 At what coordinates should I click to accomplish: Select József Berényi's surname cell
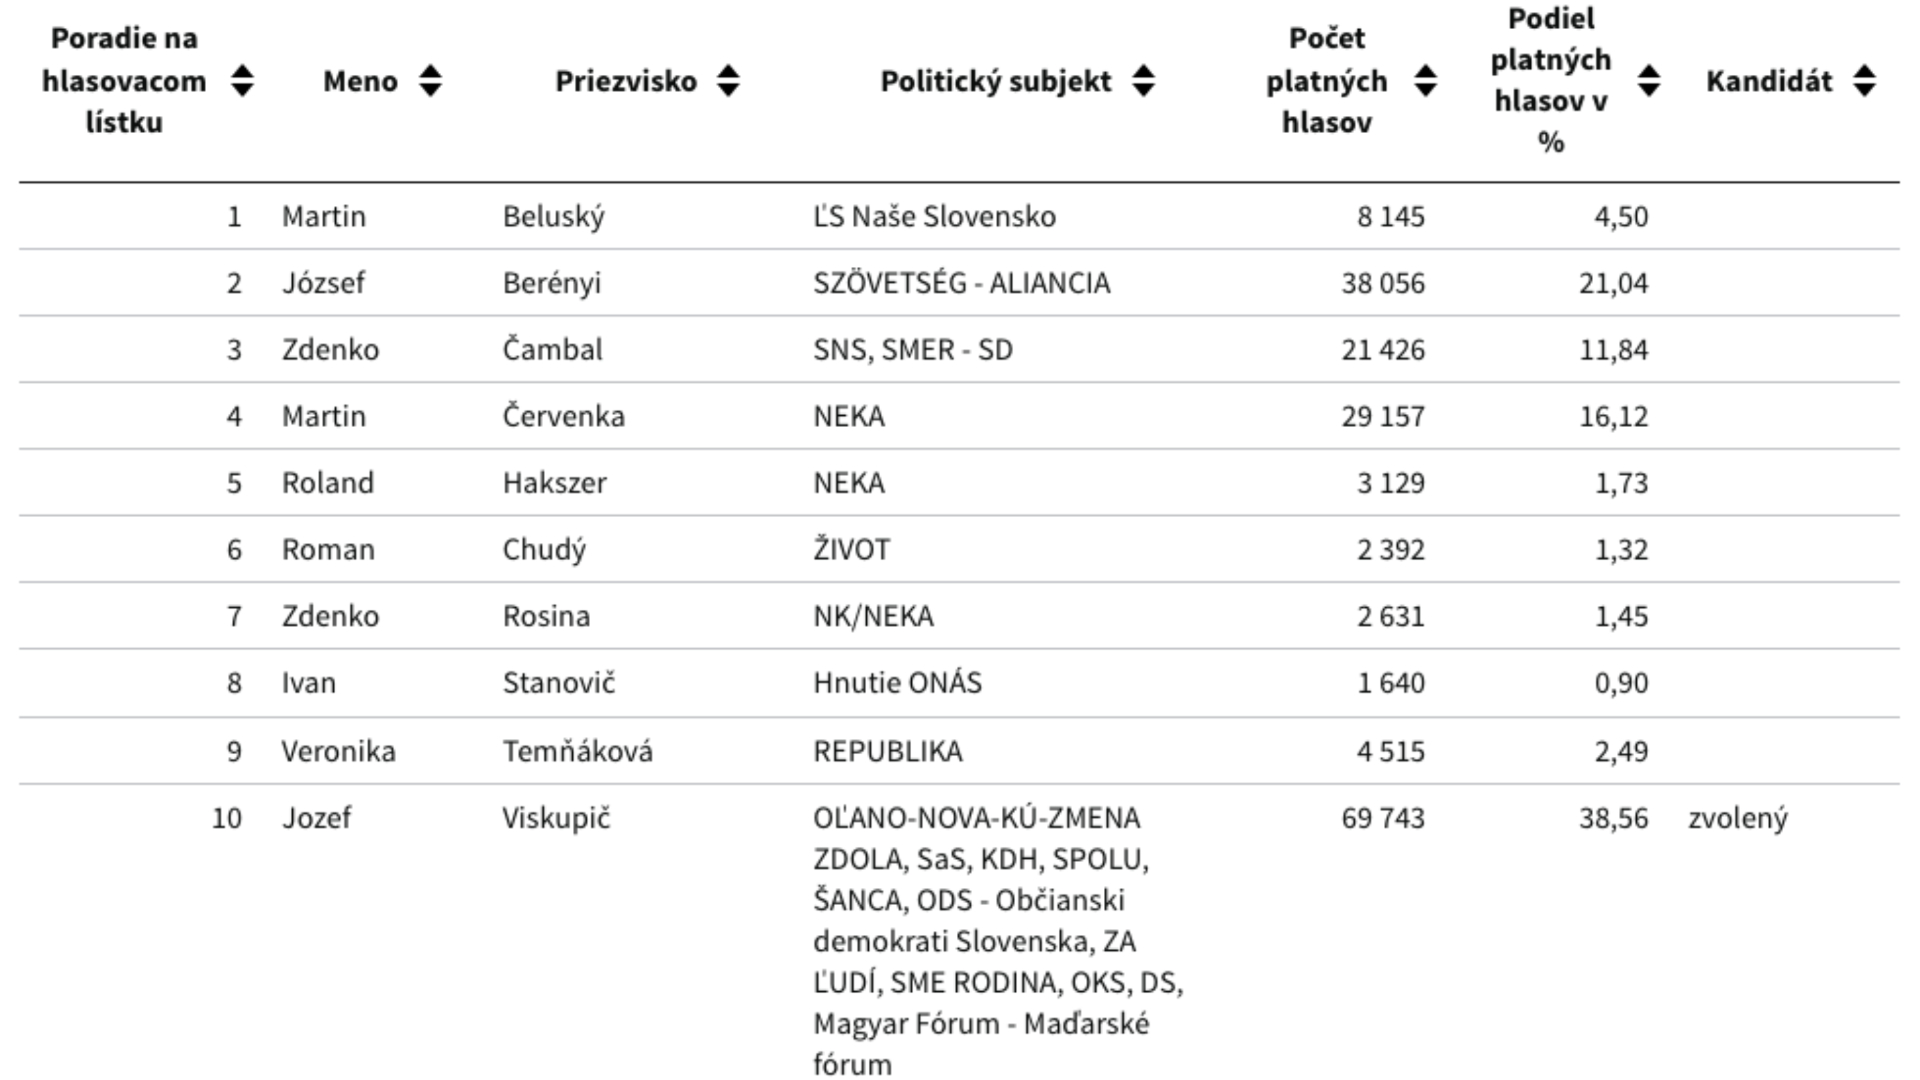pyautogui.click(x=551, y=283)
